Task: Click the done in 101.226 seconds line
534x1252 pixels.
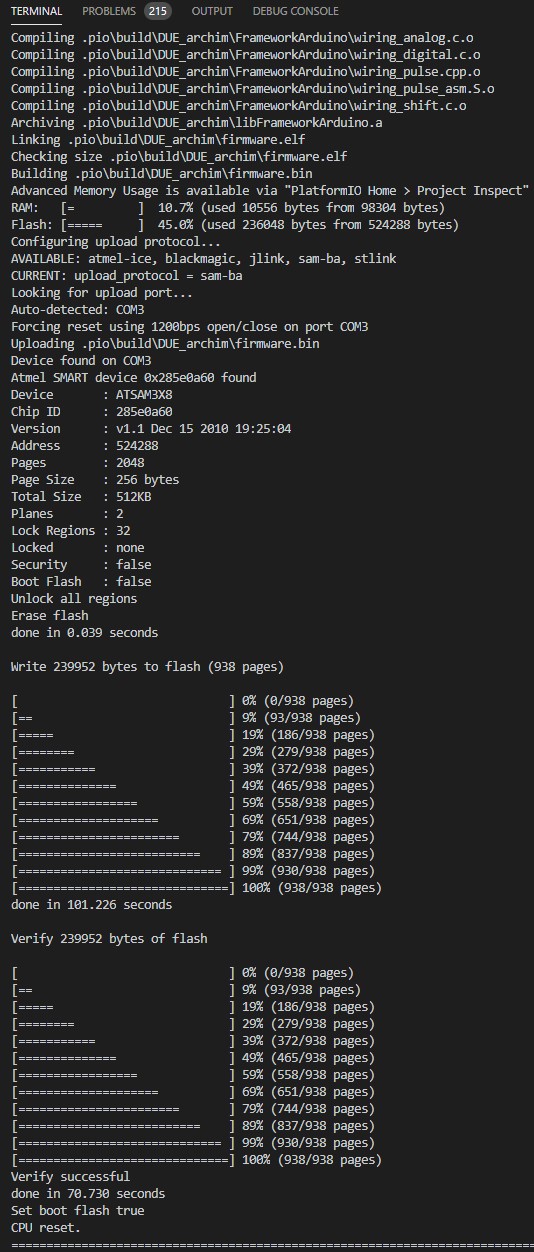Action: tap(91, 905)
